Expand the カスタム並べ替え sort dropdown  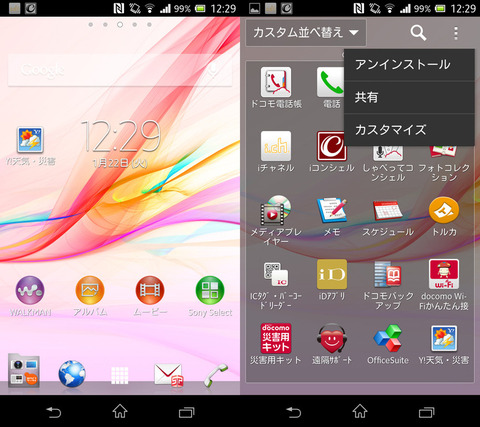click(306, 33)
